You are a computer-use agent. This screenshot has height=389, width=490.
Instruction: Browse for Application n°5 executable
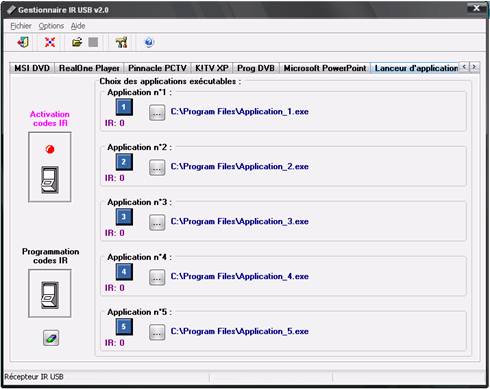(x=157, y=332)
